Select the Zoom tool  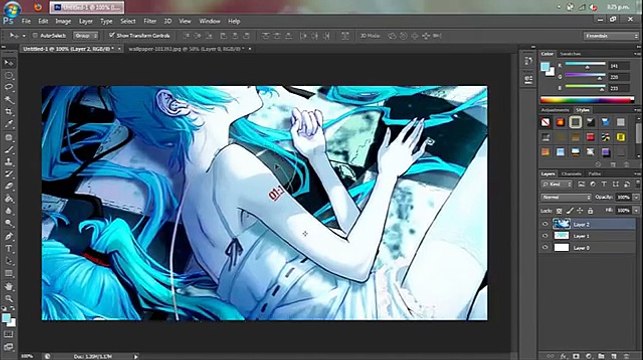click(x=9, y=298)
